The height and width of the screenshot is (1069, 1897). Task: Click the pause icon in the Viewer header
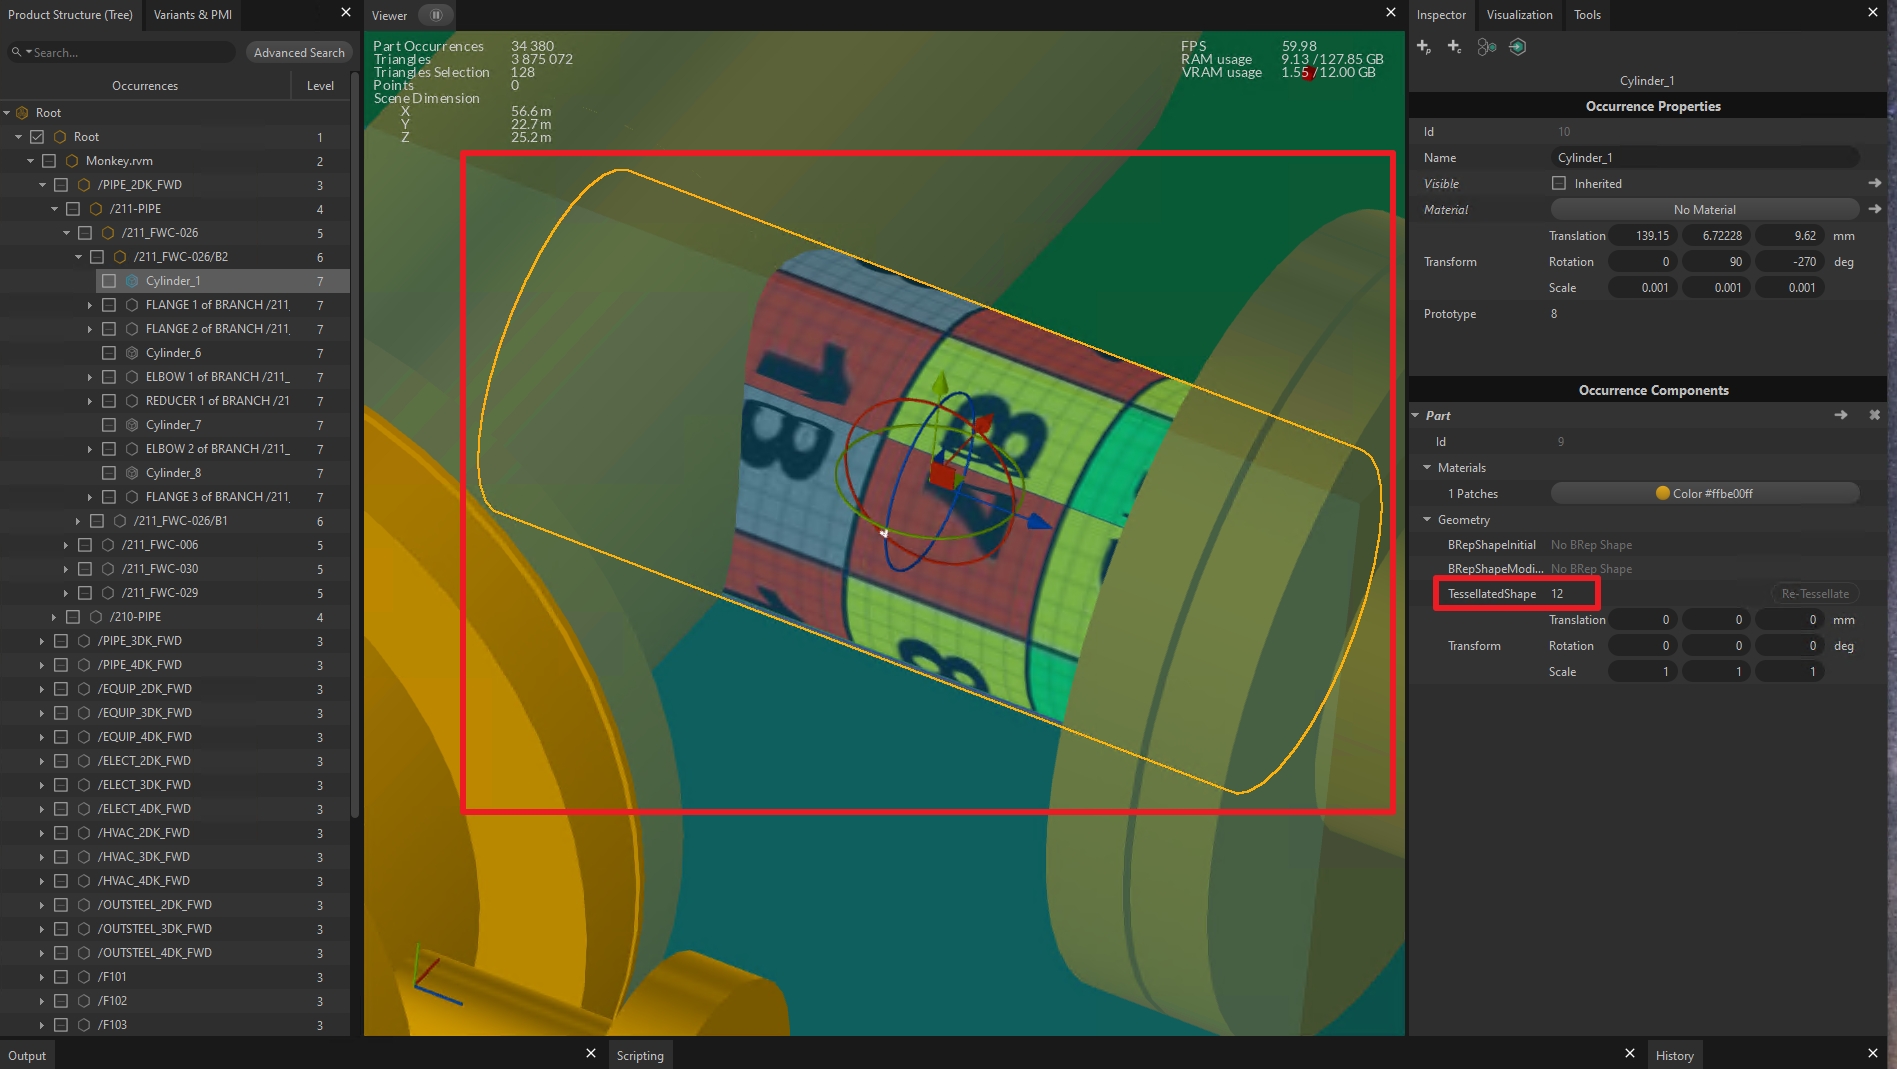(x=435, y=15)
